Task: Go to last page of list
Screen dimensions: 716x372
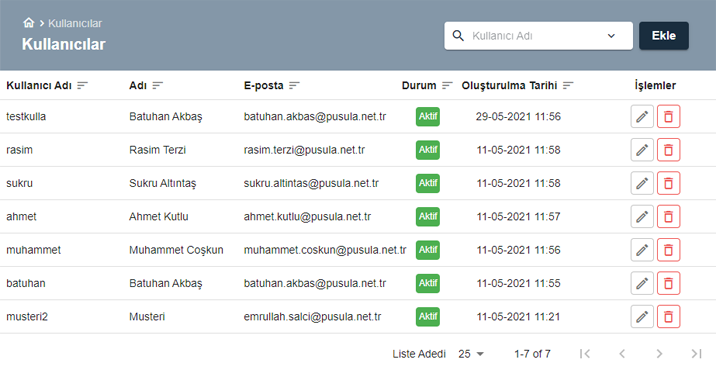Action: tap(696, 354)
